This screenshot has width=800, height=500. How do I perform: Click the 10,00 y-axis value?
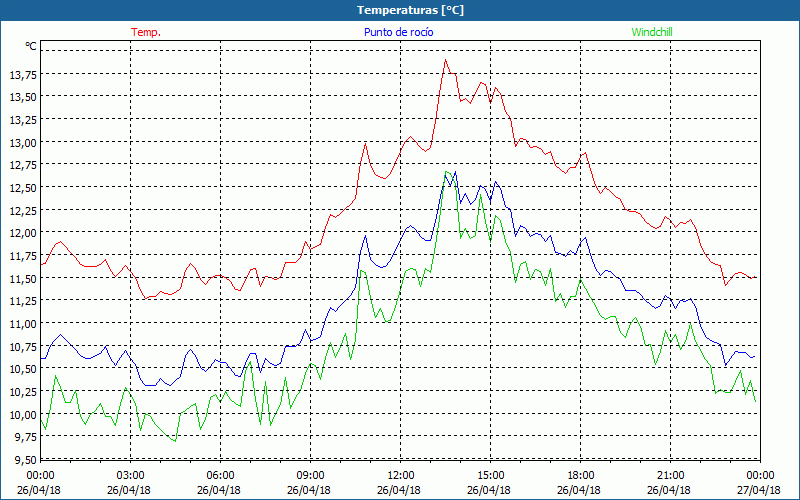point(23,414)
